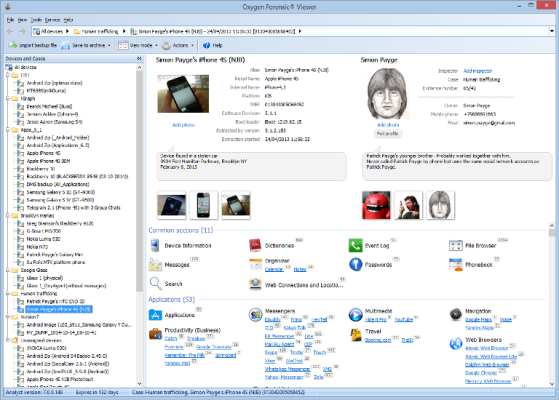The width and height of the screenshot is (559, 400).
Task: Open the Notes link under Organizer
Action: (300, 269)
